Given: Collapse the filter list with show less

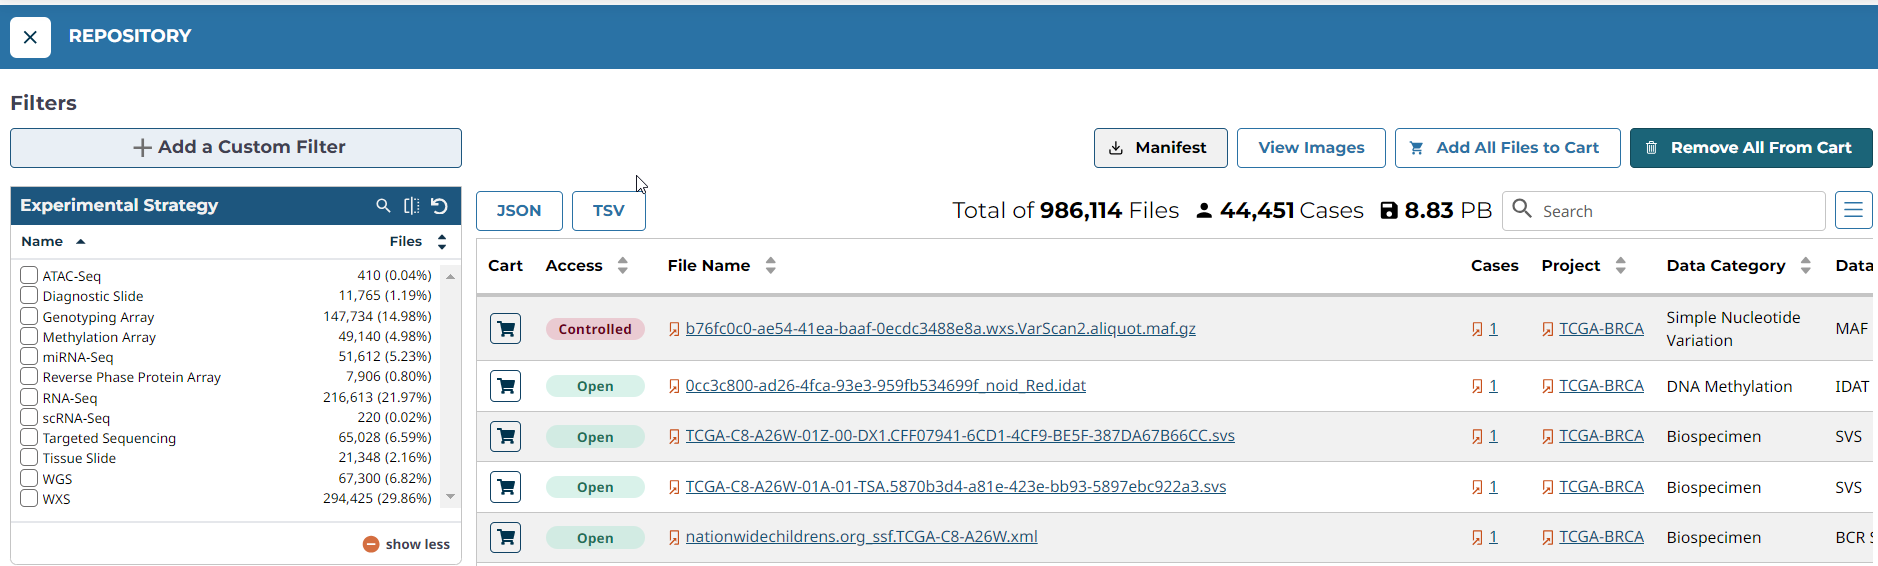Looking at the screenshot, I should pos(407,544).
